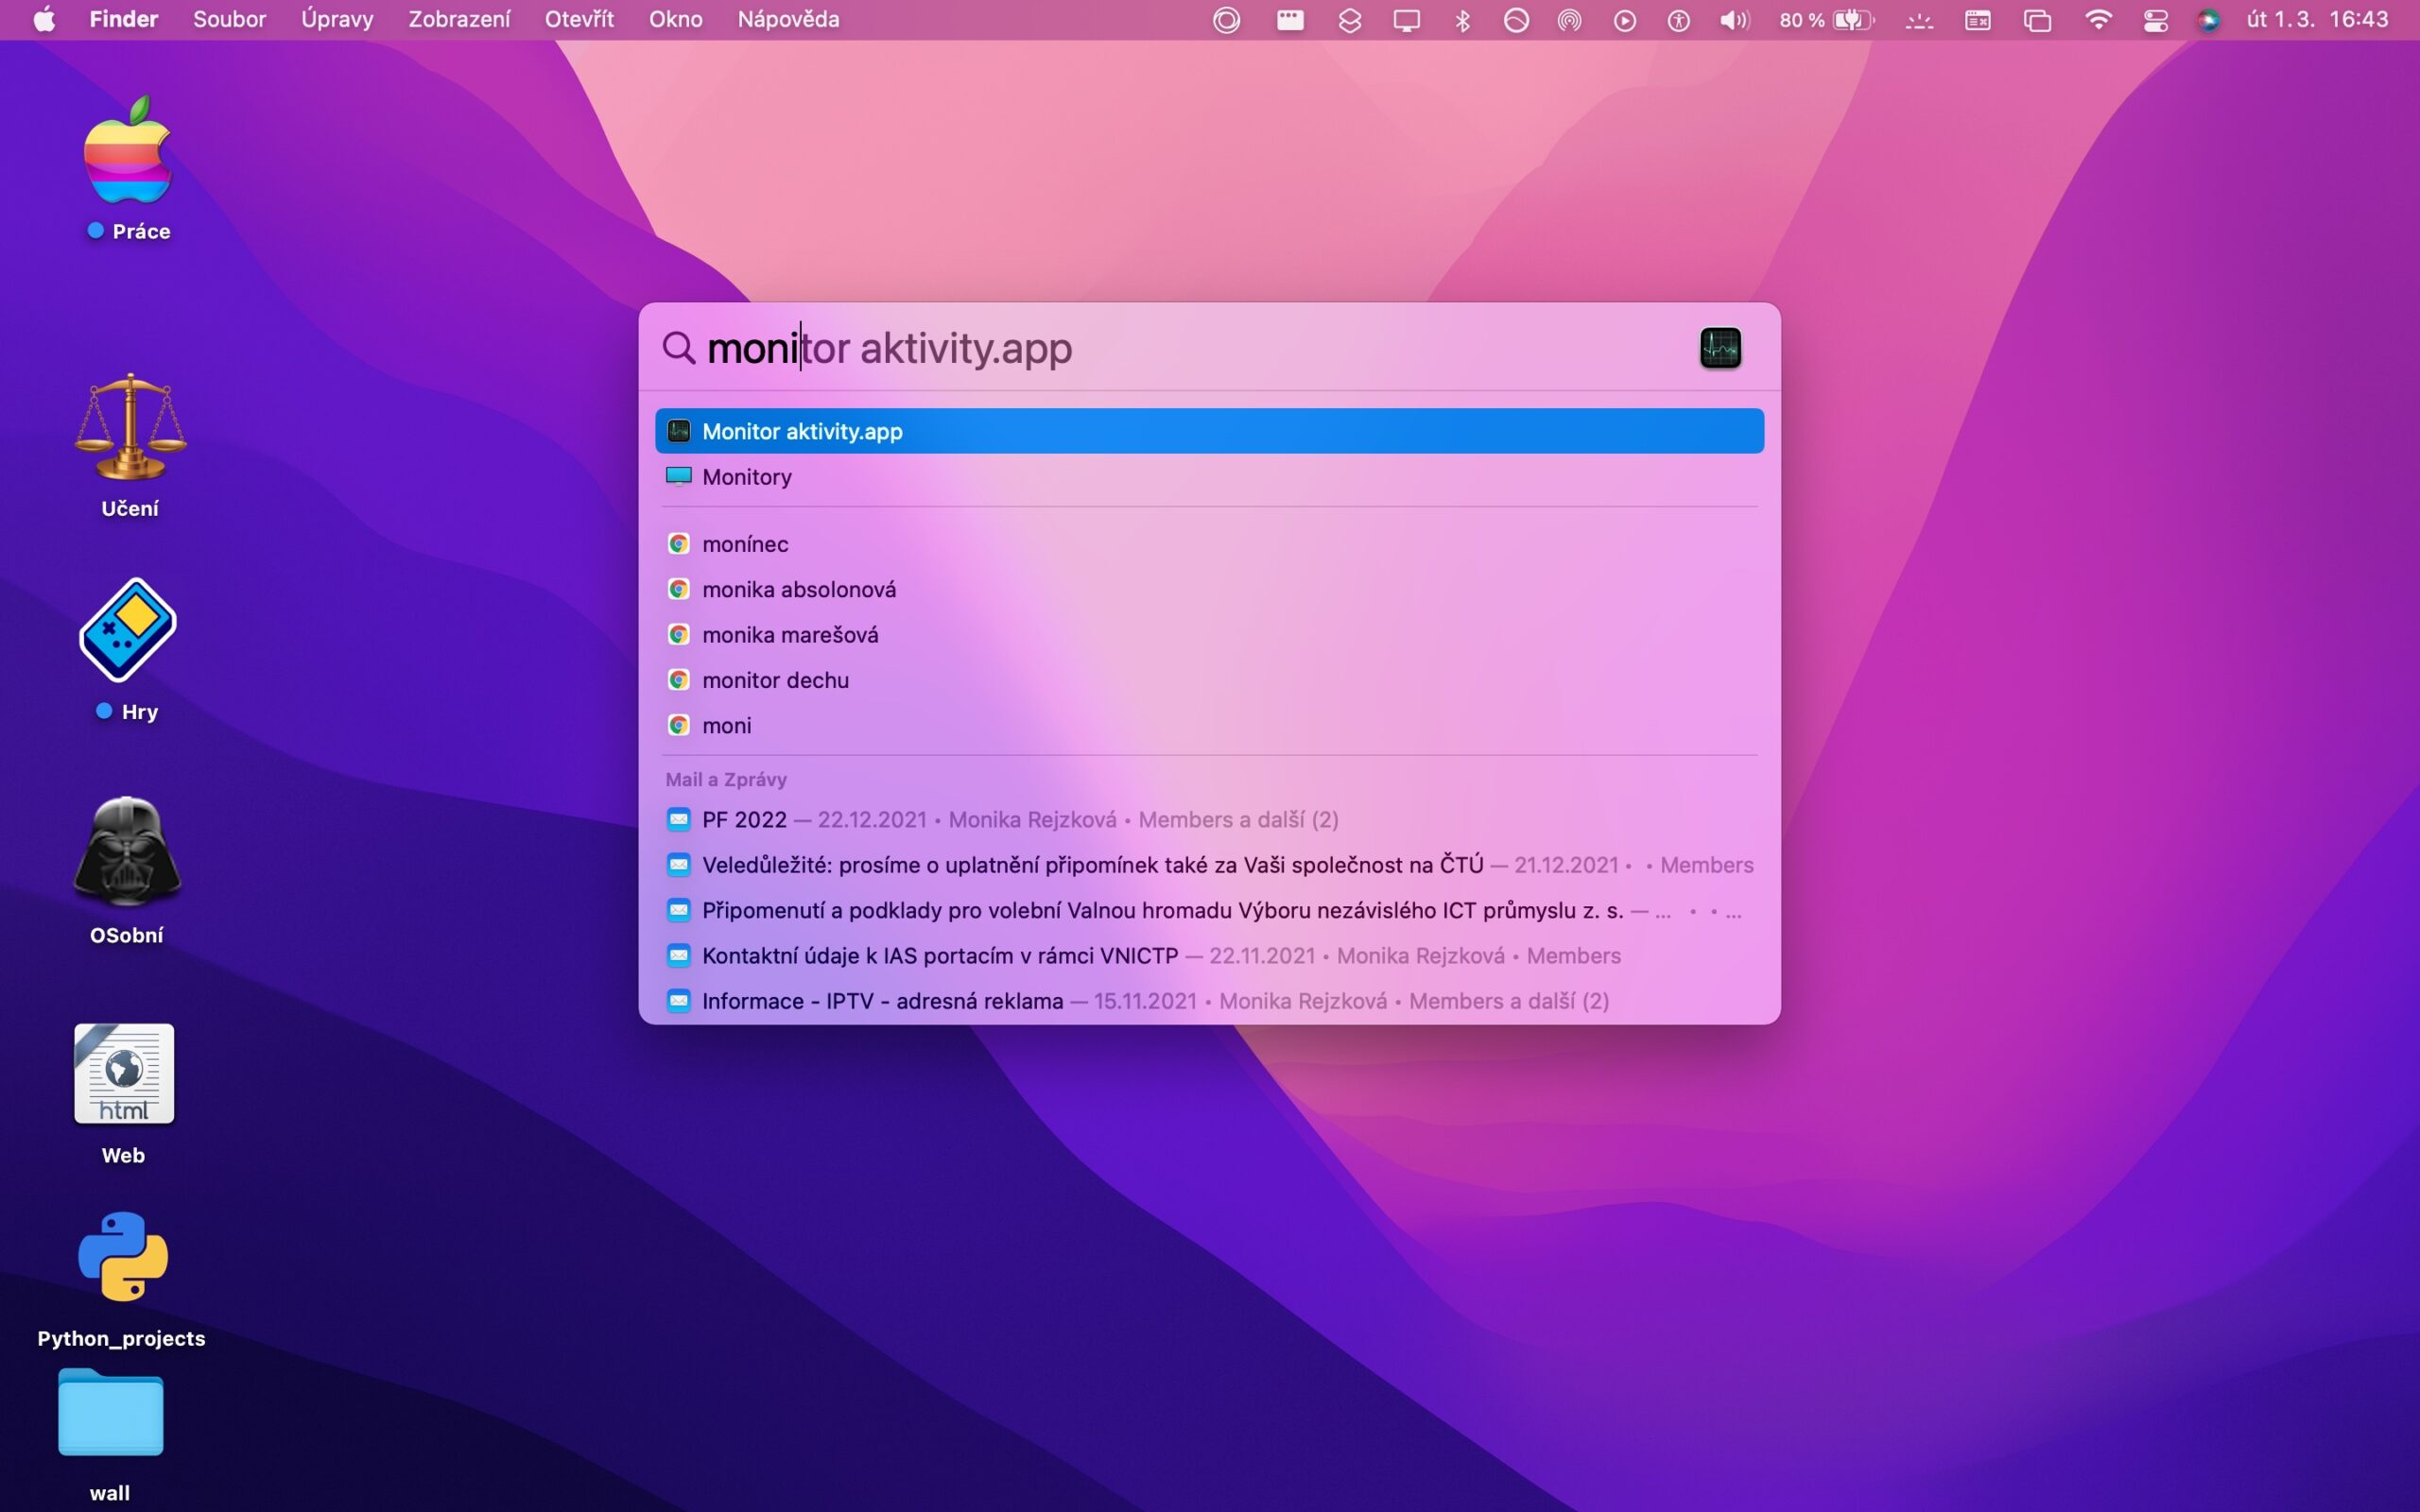The width and height of the screenshot is (2420, 1512).
Task: Open the wall folder on the desktop
Action: pyautogui.click(x=109, y=1411)
